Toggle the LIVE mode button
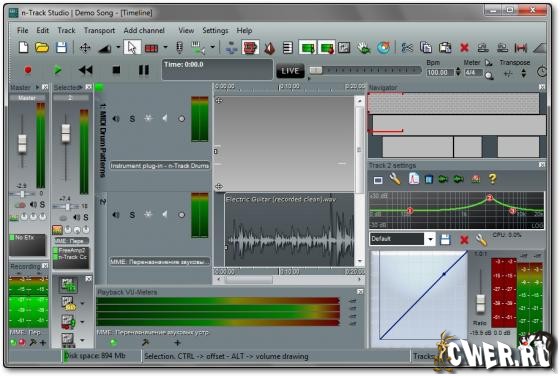Viewport: 560px width, 376px height. click(x=290, y=71)
